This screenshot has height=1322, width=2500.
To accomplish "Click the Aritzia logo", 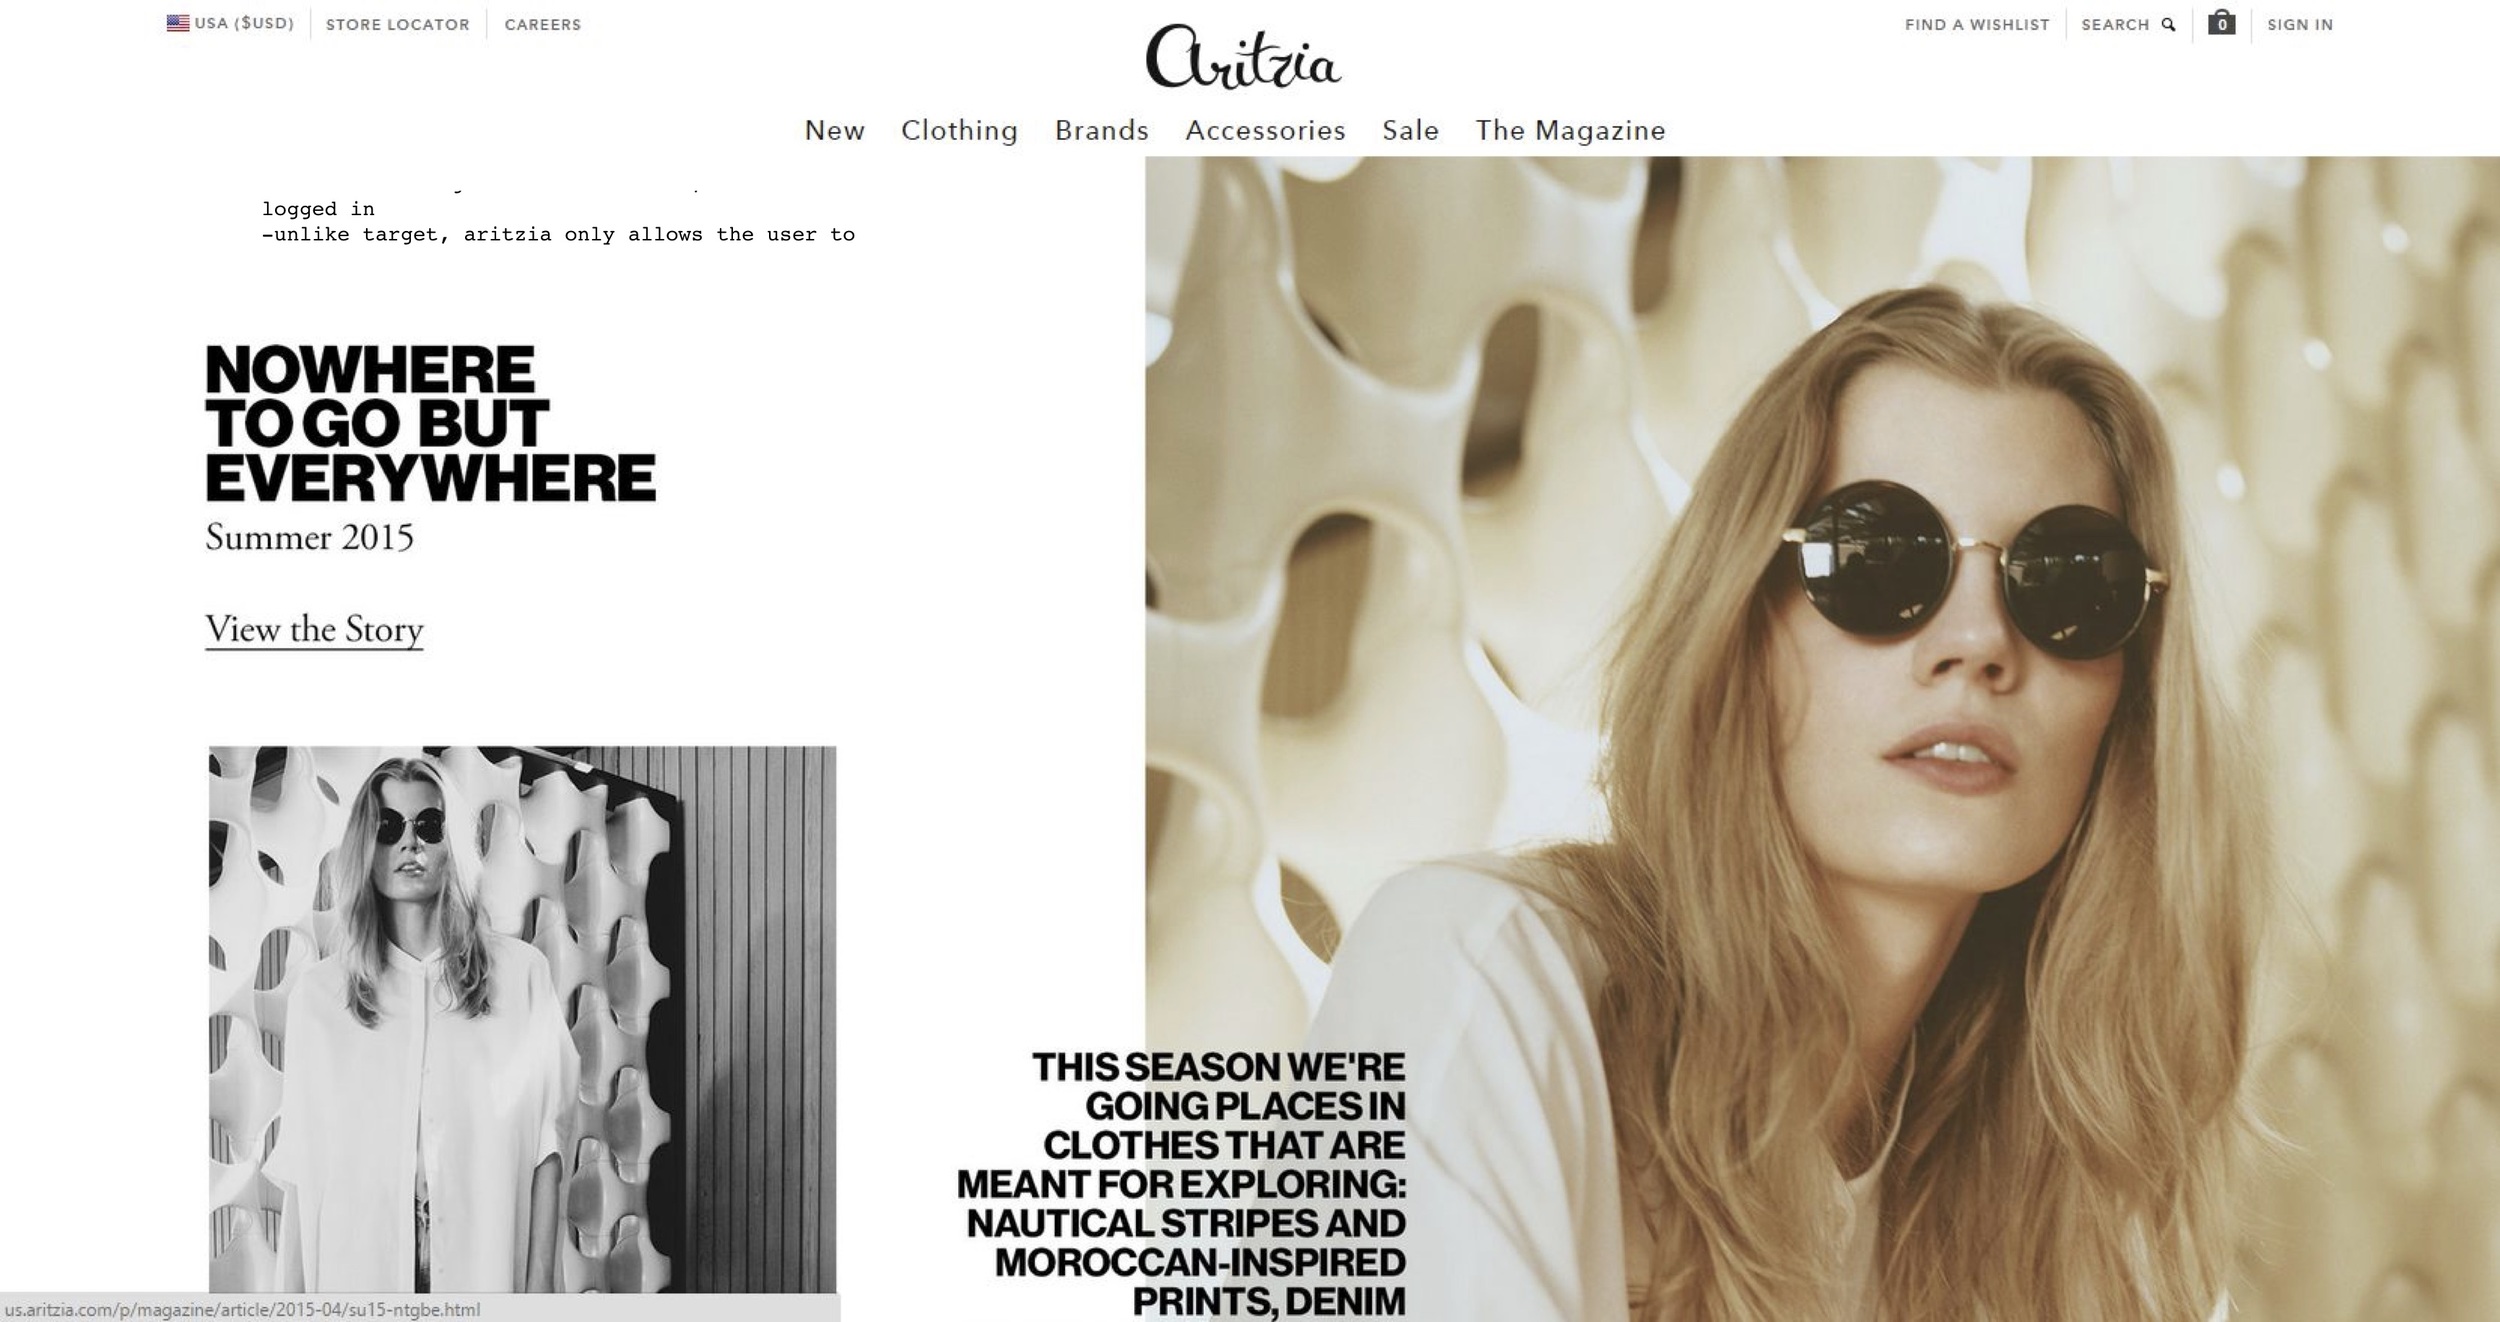I will pos(1243,58).
